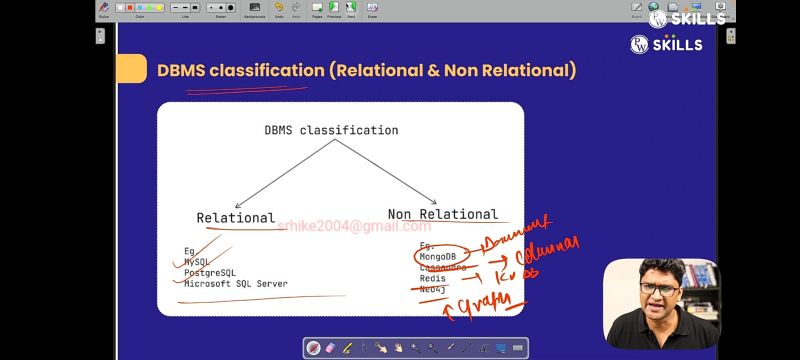
Task: Choose the yellow pen color
Action: pos(159,8)
